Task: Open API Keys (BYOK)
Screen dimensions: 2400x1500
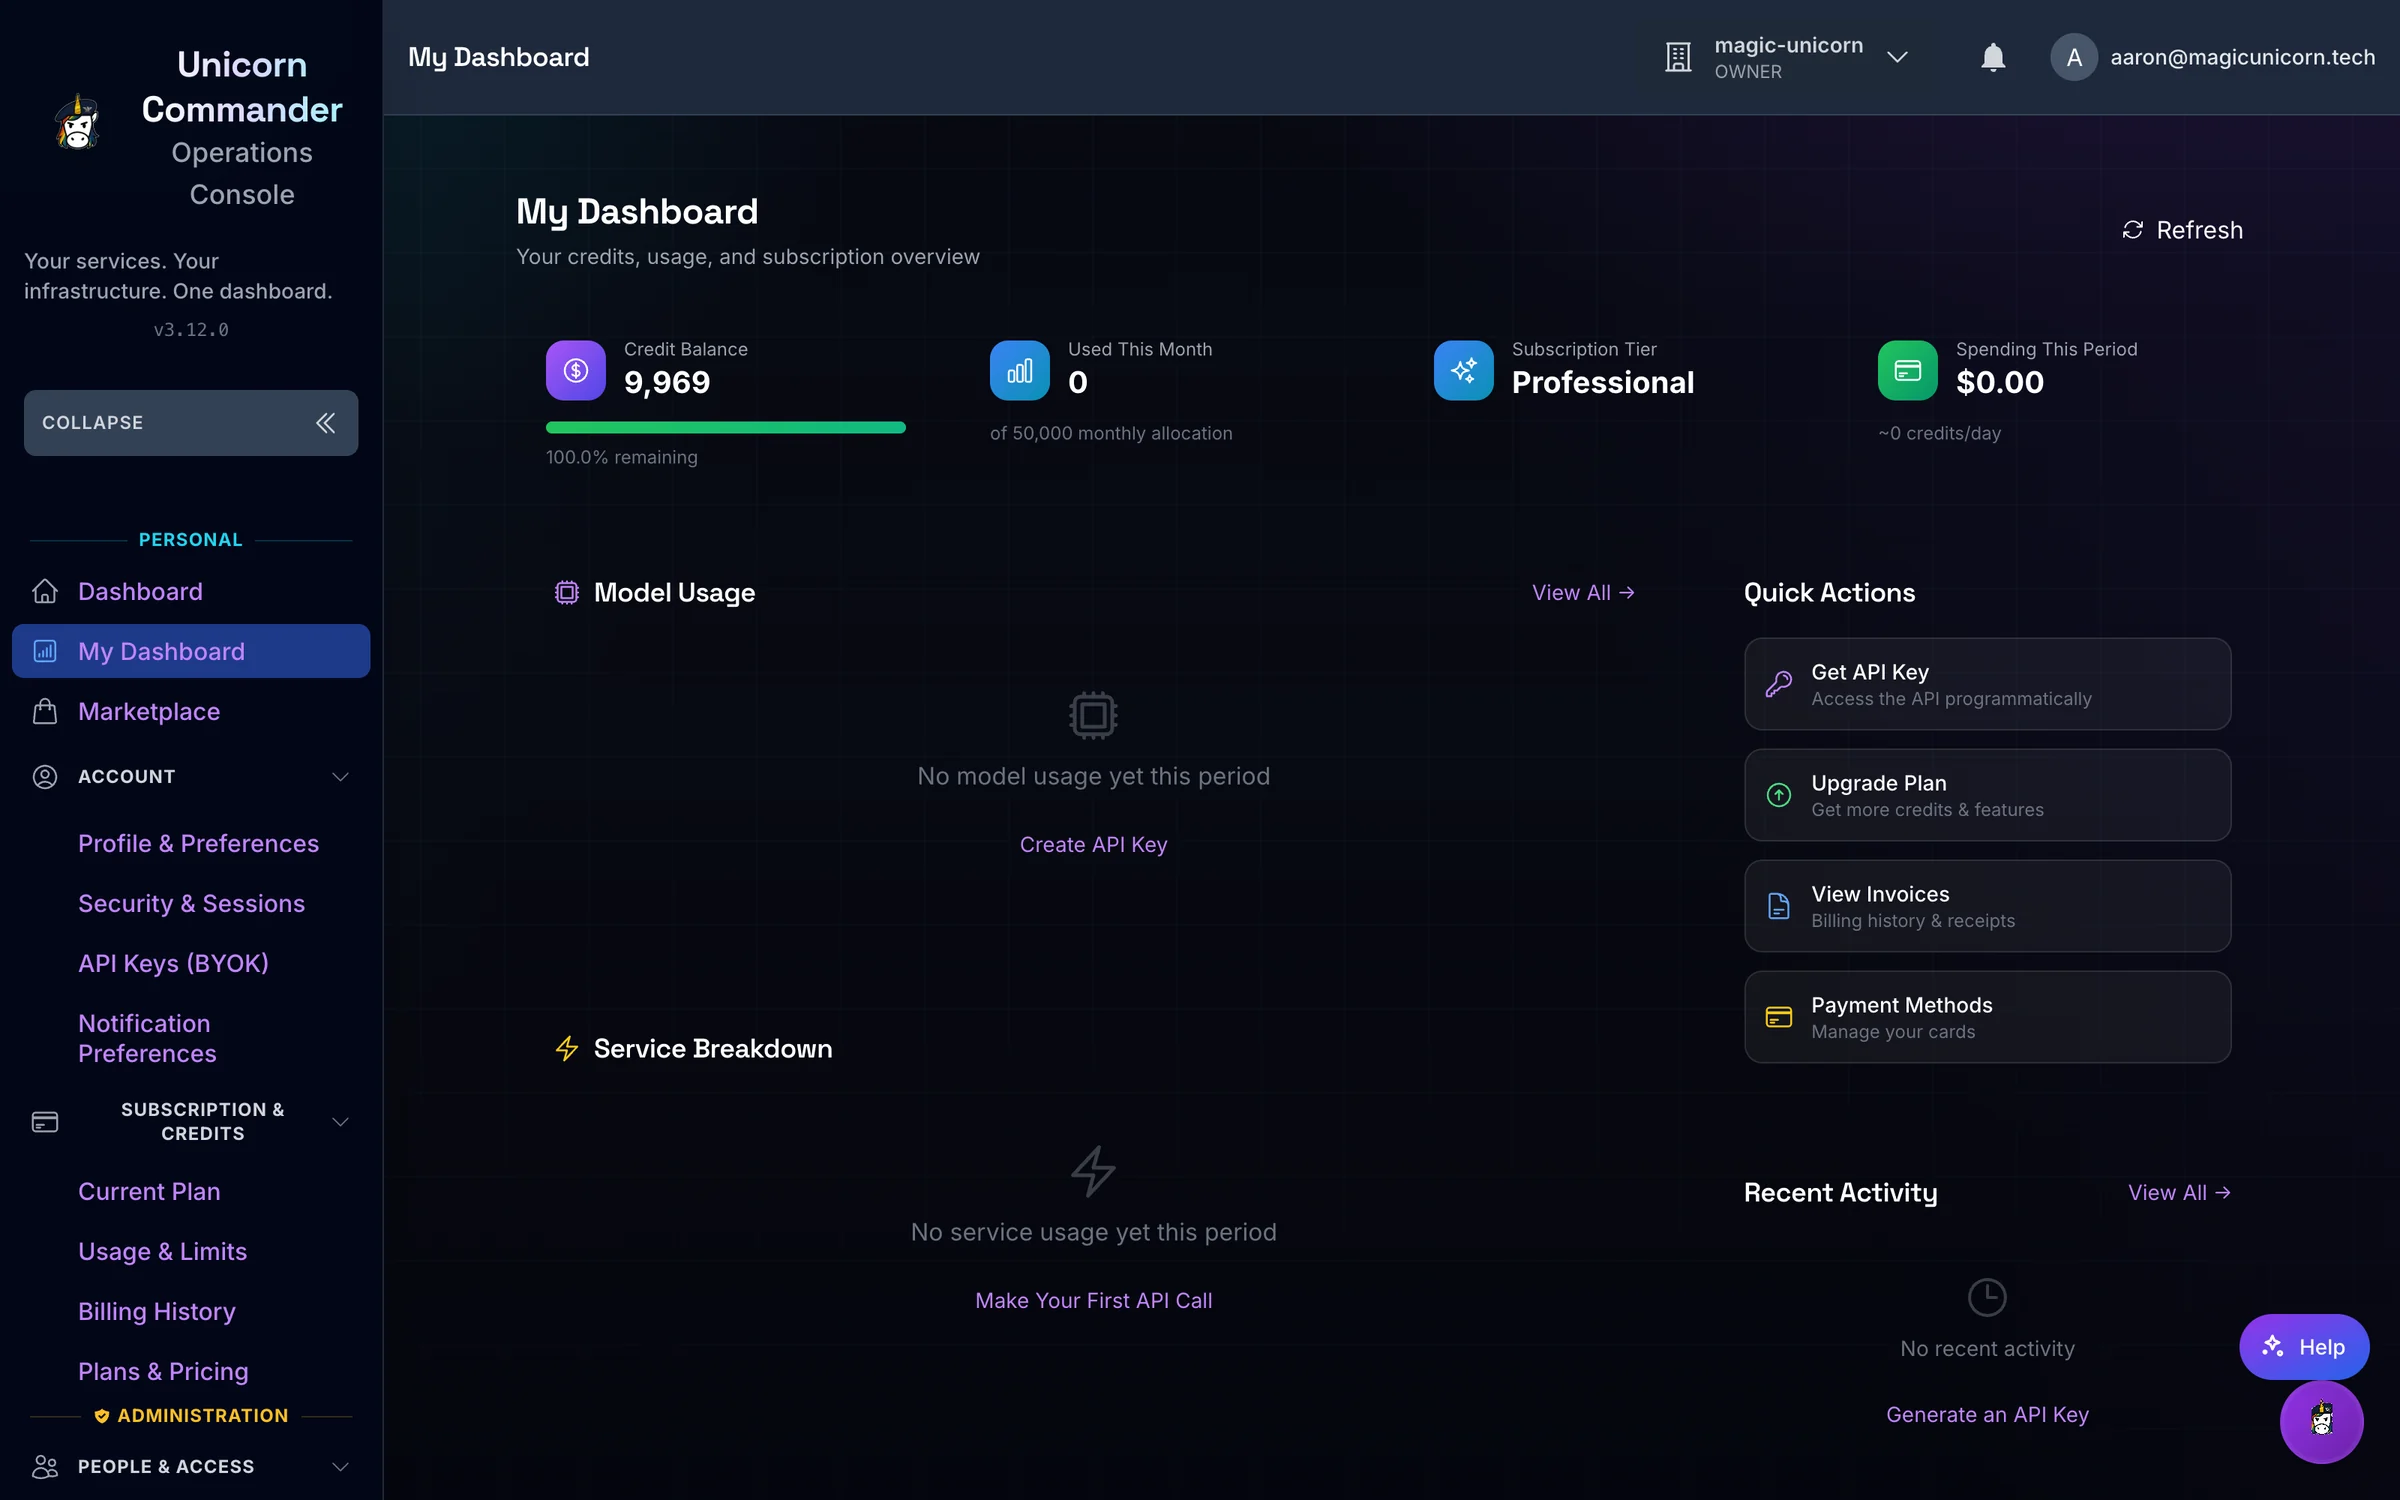Action: point(173,964)
